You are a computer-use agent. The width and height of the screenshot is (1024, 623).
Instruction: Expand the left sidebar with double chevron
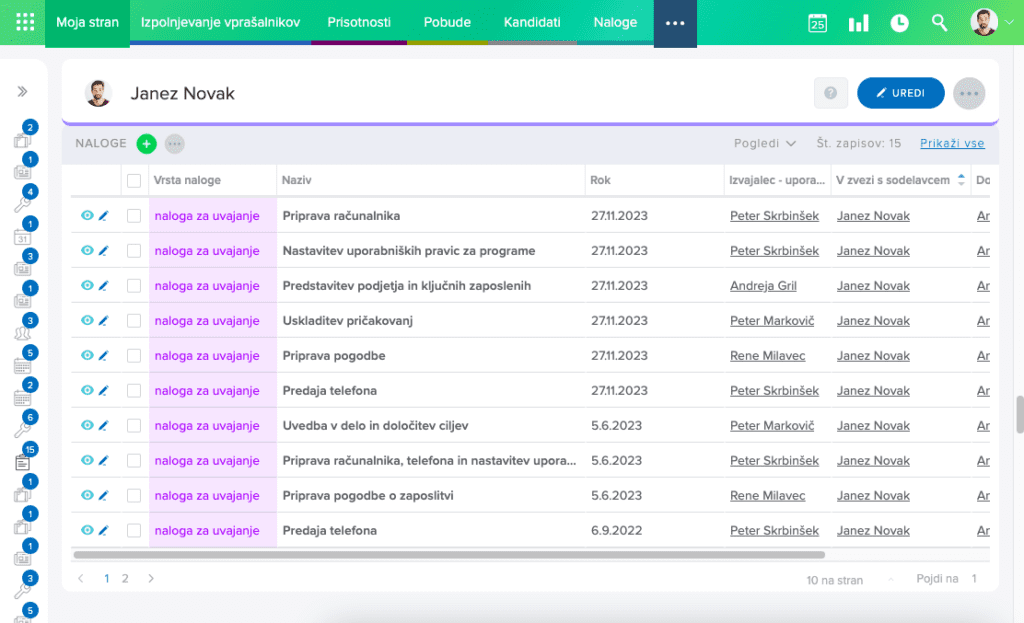(22, 92)
